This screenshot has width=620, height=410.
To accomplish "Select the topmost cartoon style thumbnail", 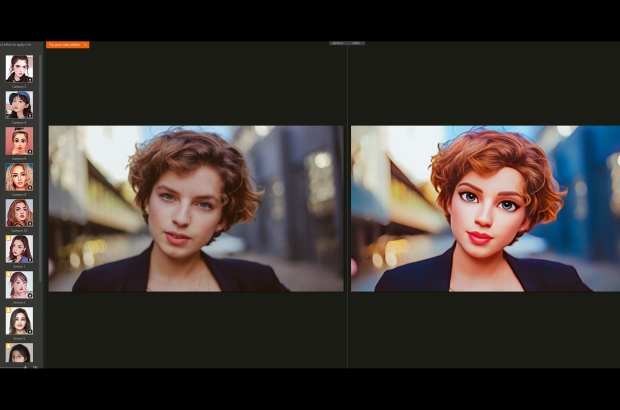I will click(19, 68).
